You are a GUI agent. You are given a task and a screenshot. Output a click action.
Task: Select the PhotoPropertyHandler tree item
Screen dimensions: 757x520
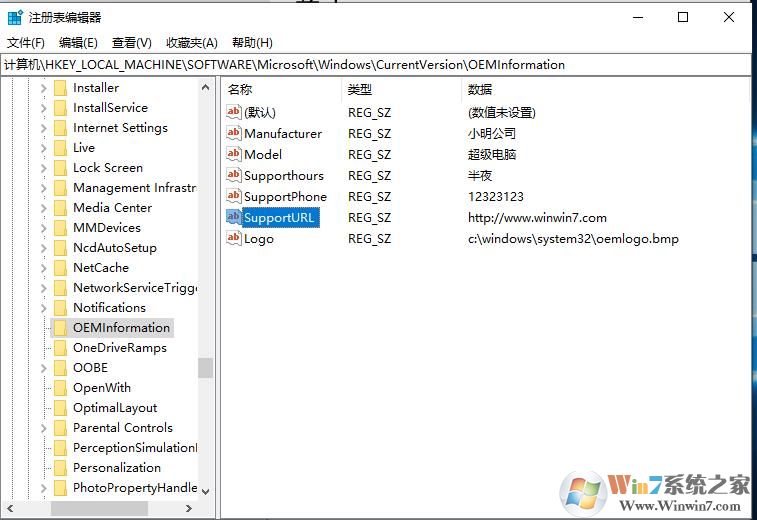(x=135, y=488)
